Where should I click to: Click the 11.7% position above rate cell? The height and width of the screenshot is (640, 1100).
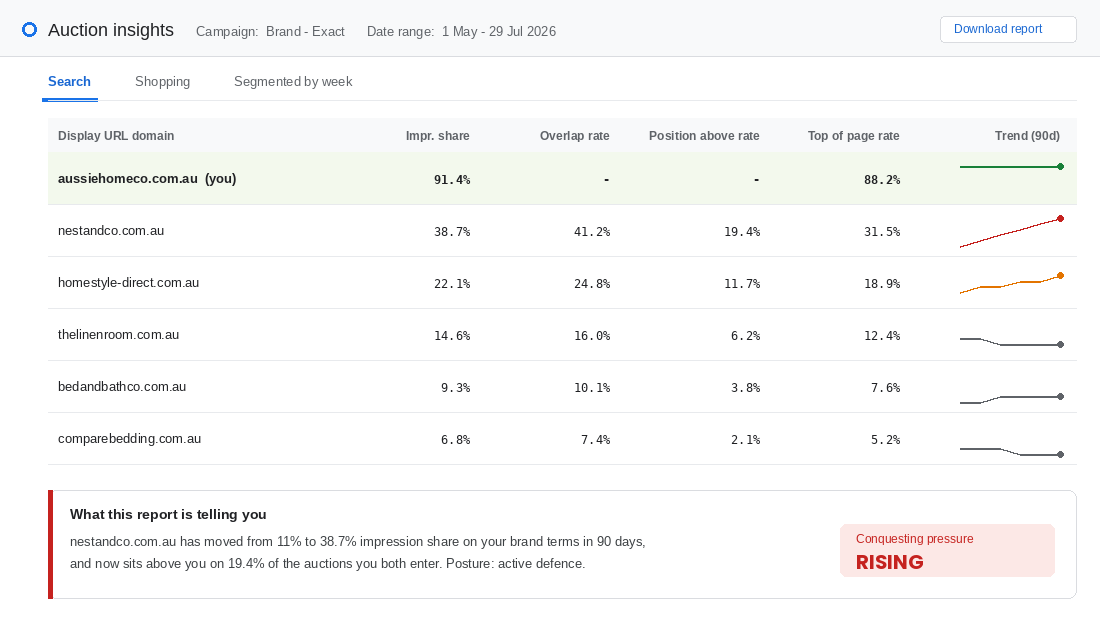(742, 284)
